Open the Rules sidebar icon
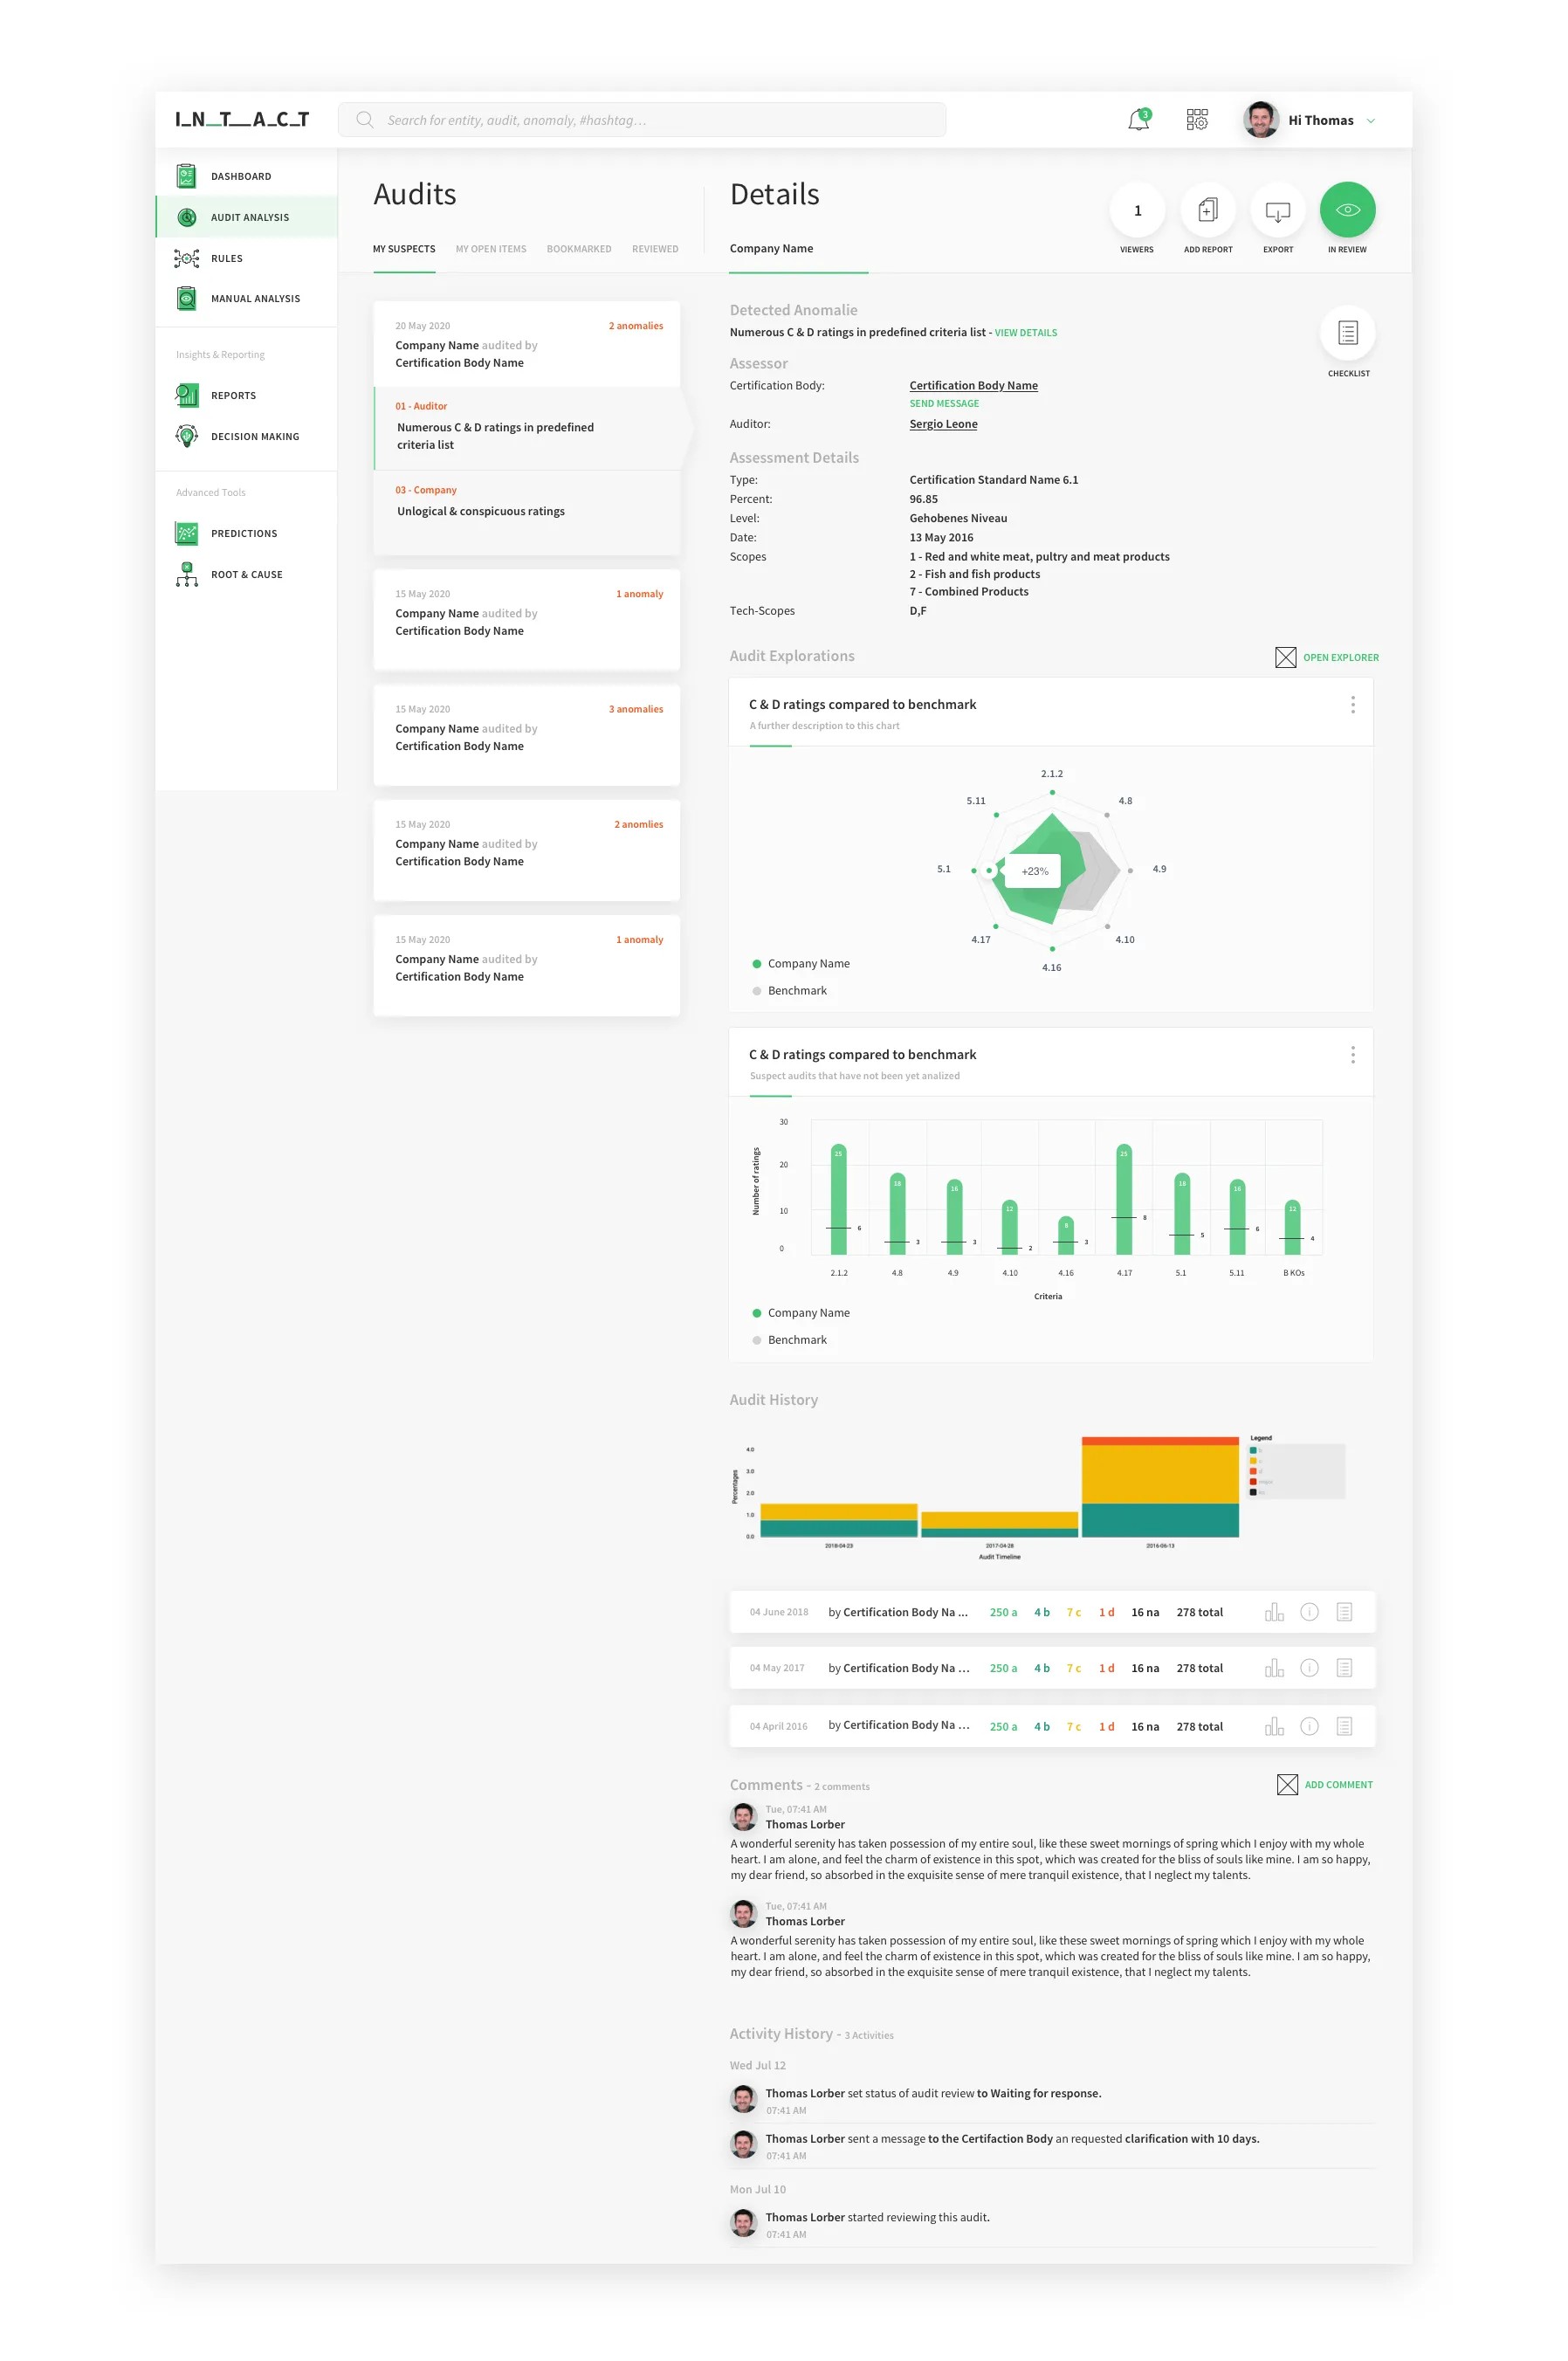1568x2361 pixels. coord(187,259)
